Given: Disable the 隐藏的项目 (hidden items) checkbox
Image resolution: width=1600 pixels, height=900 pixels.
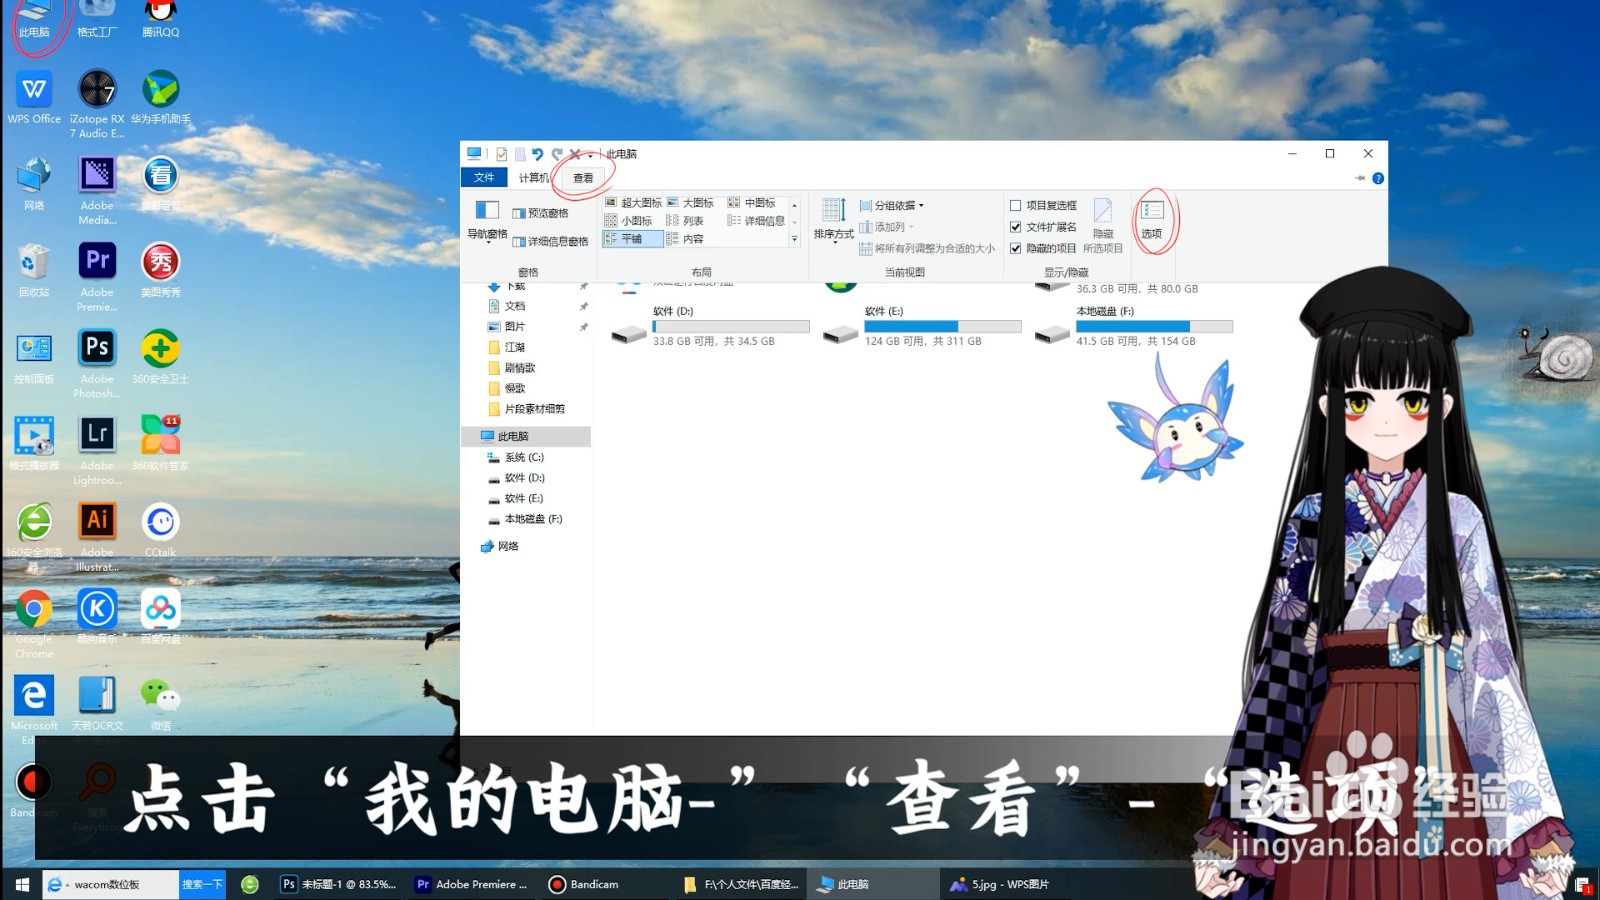Looking at the screenshot, I should (1016, 248).
